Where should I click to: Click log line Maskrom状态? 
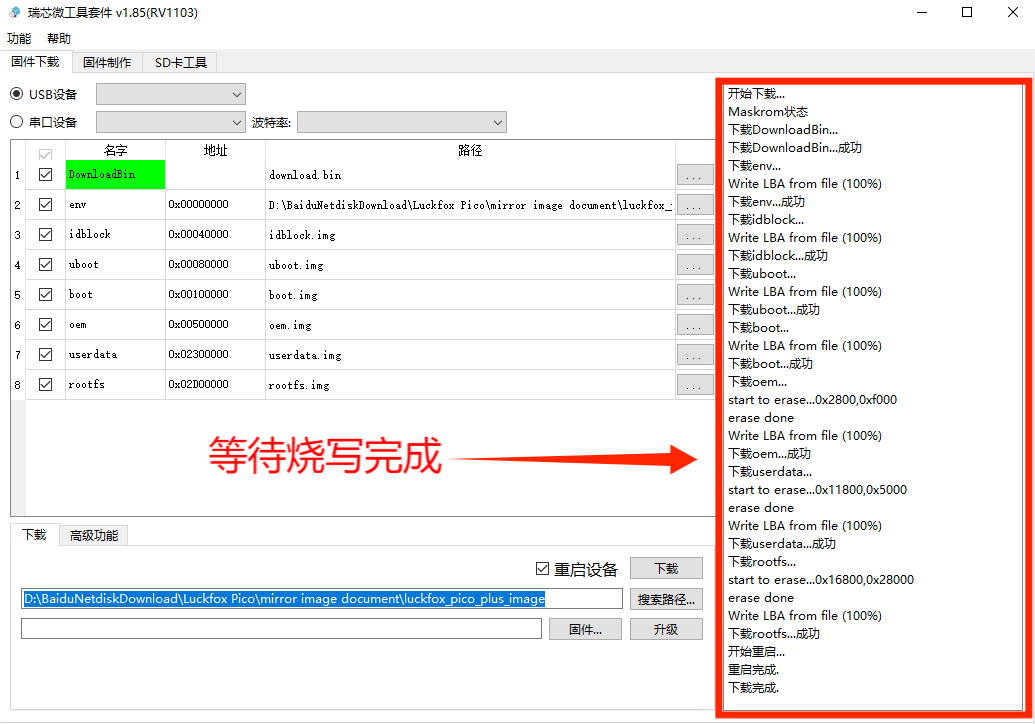pyautogui.click(x=768, y=112)
